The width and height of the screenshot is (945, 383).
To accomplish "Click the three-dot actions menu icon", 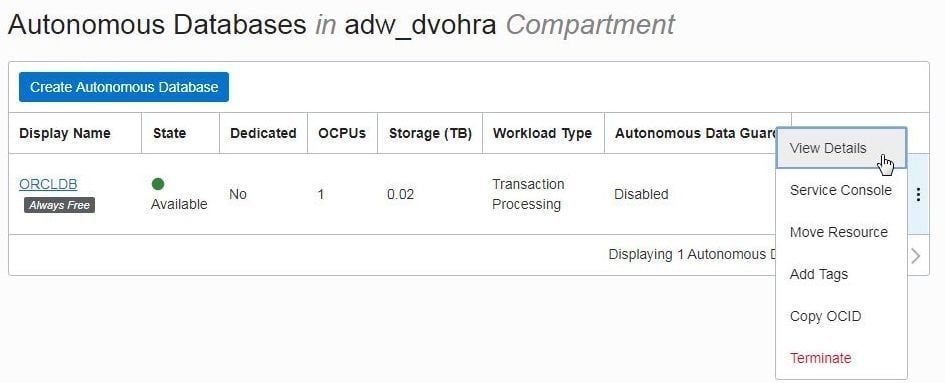I will (x=918, y=194).
